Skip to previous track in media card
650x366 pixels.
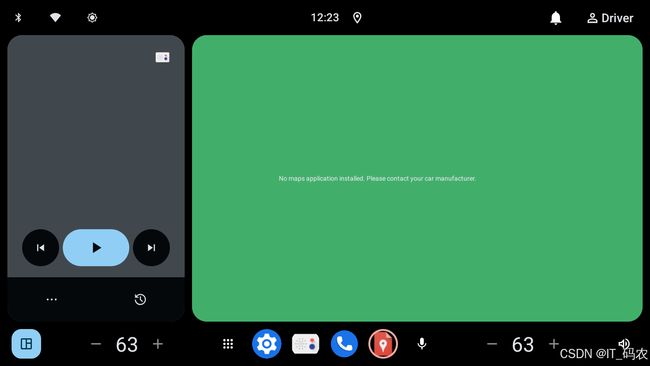(x=41, y=247)
